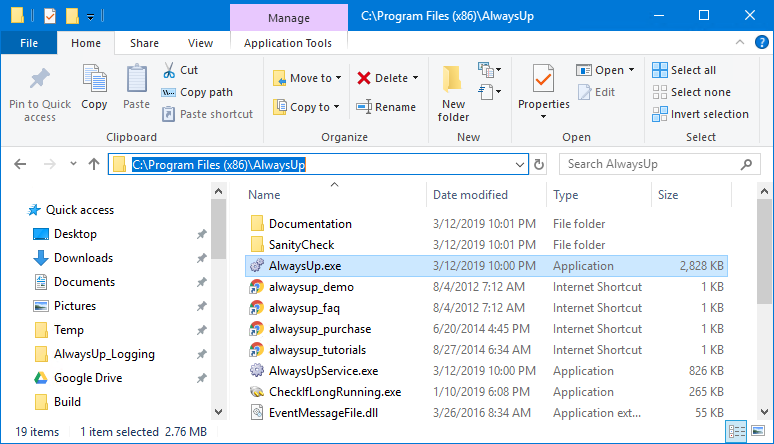Click Paste shortcut
Screen dimensions: 774x444
[x=207, y=114]
